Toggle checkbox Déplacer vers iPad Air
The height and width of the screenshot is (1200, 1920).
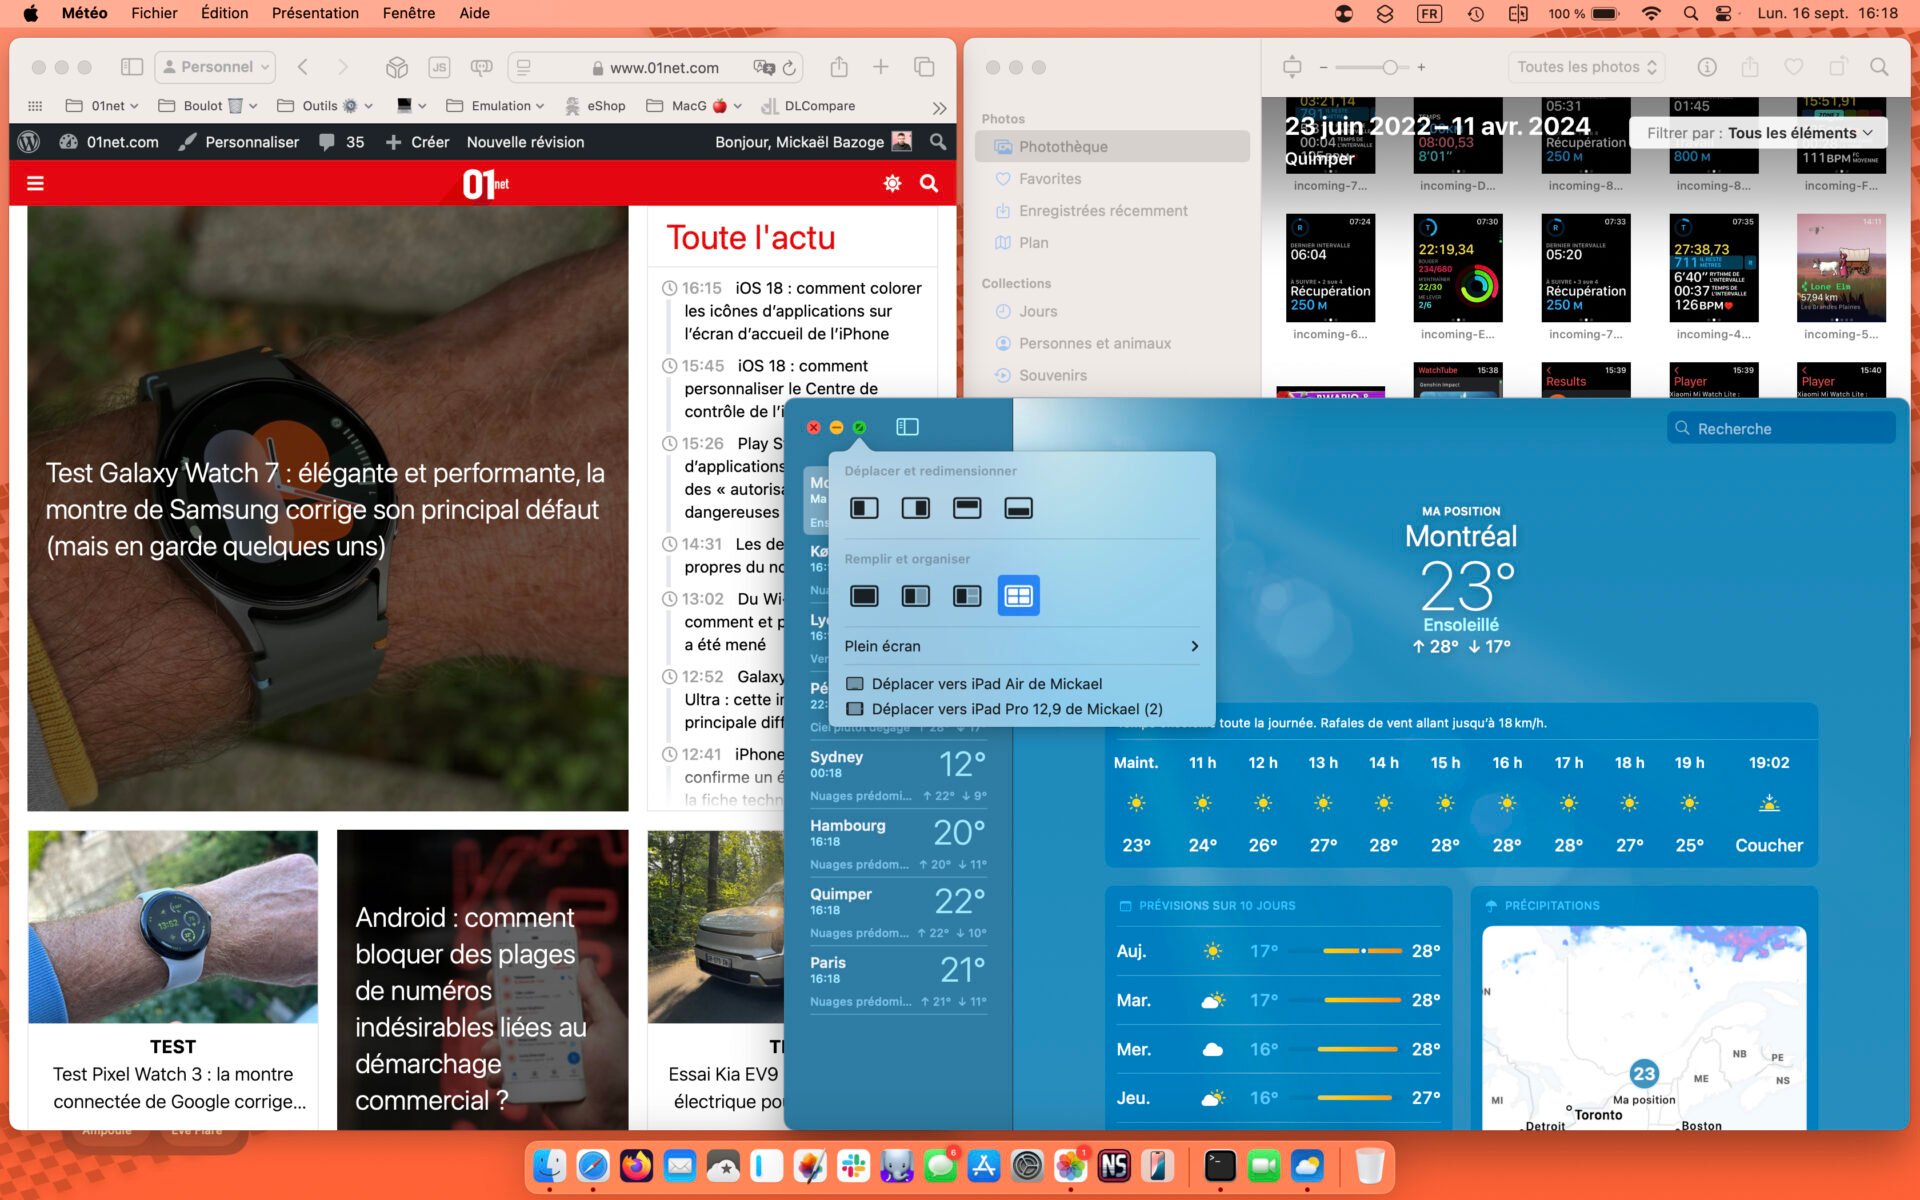click(x=854, y=683)
